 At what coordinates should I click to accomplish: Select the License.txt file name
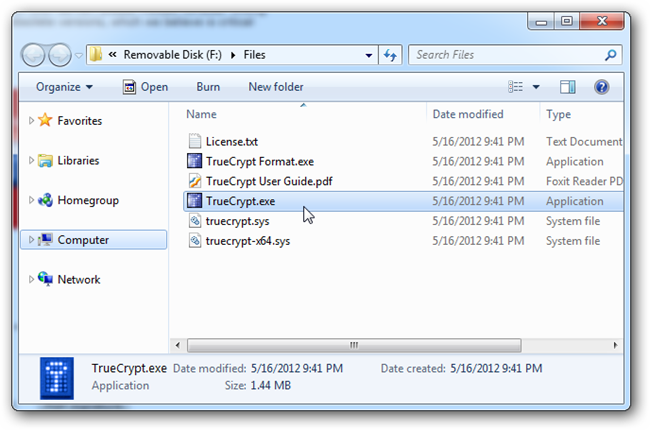pos(232,142)
